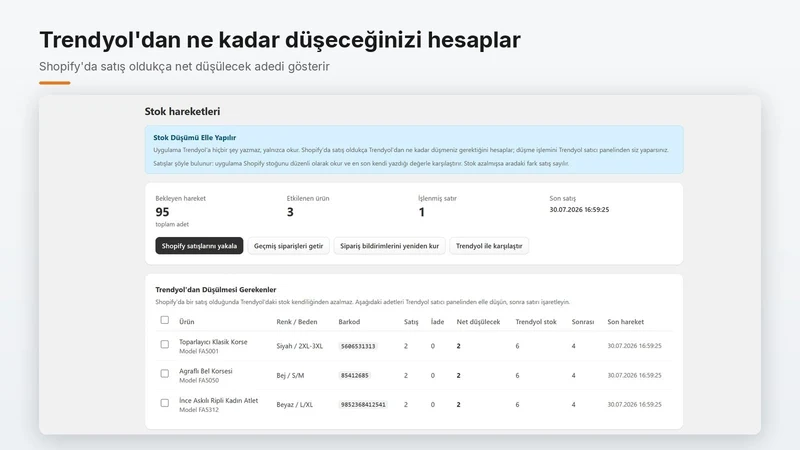Image resolution: width=800 pixels, height=450 pixels.
Task: Click barcode 5606531313
Action: tap(358, 346)
